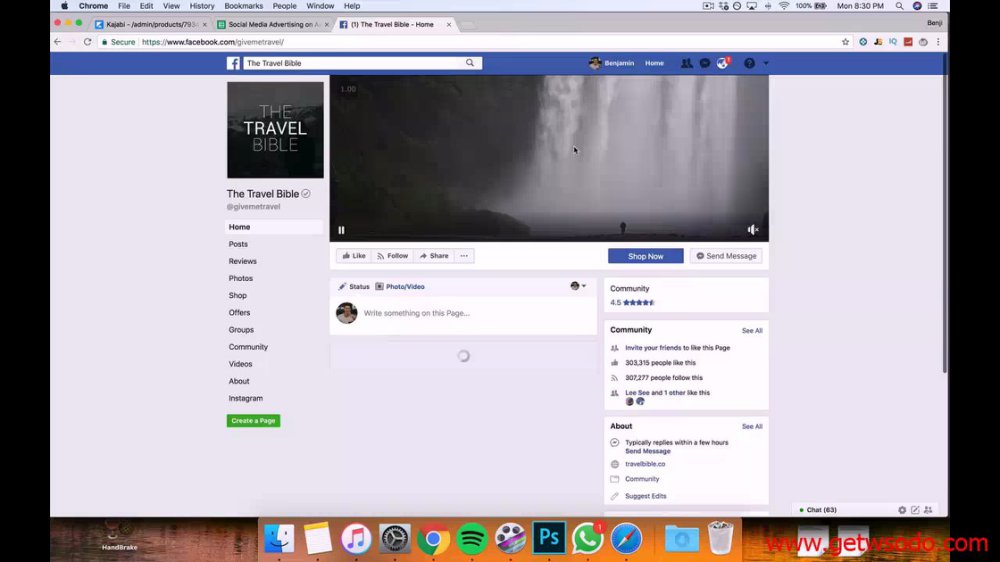Screen dimensions: 1000x562
Task: Click the new message compose icon in chat bar
Action: click(x=915, y=510)
